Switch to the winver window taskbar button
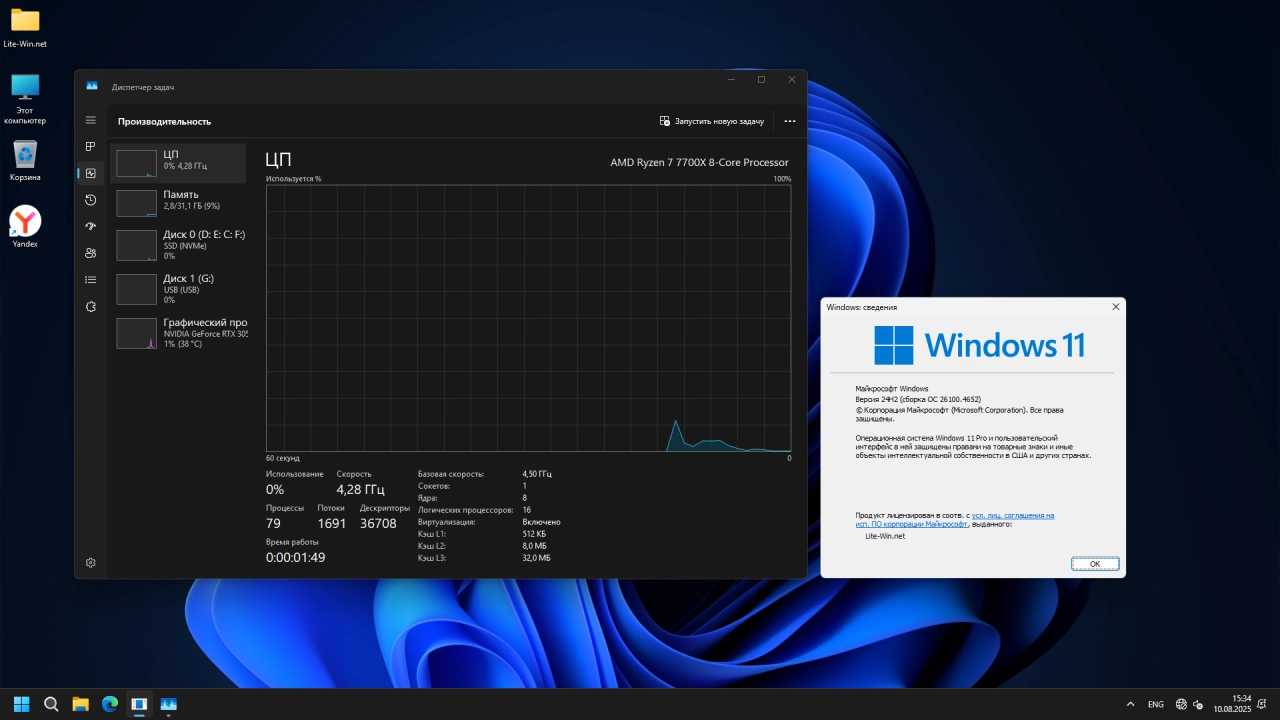This screenshot has height=720, width=1280. pos(139,704)
